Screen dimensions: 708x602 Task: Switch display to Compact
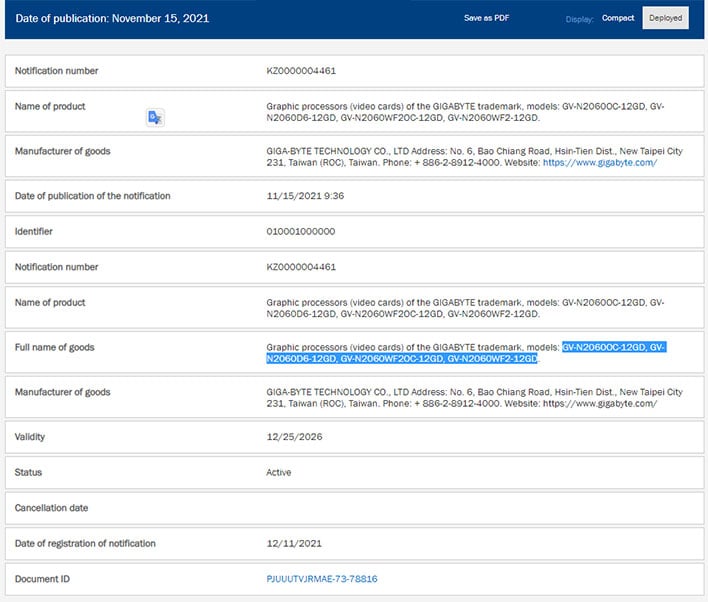pyautogui.click(x=618, y=18)
